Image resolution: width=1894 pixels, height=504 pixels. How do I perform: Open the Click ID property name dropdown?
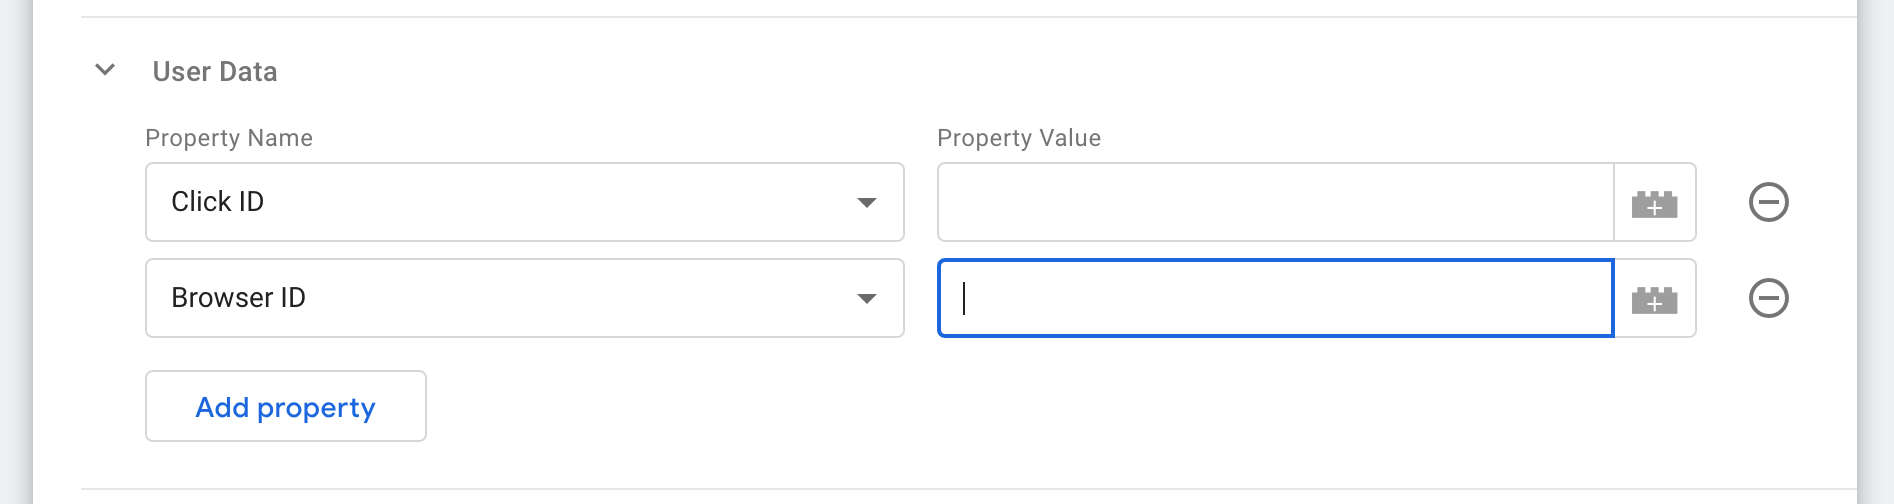tap(524, 202)
